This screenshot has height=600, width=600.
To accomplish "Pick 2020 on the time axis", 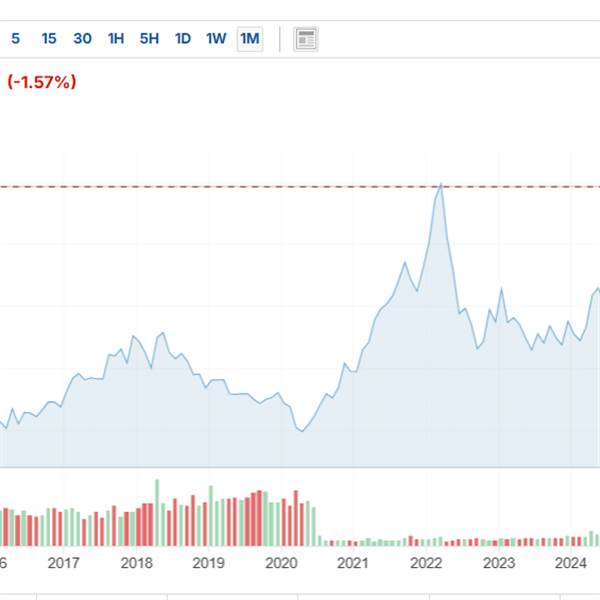I will 281,563.
